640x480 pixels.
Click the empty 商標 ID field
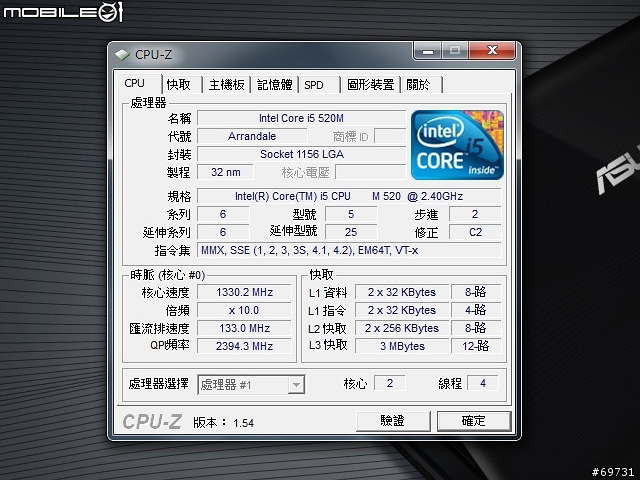(390, 136)
